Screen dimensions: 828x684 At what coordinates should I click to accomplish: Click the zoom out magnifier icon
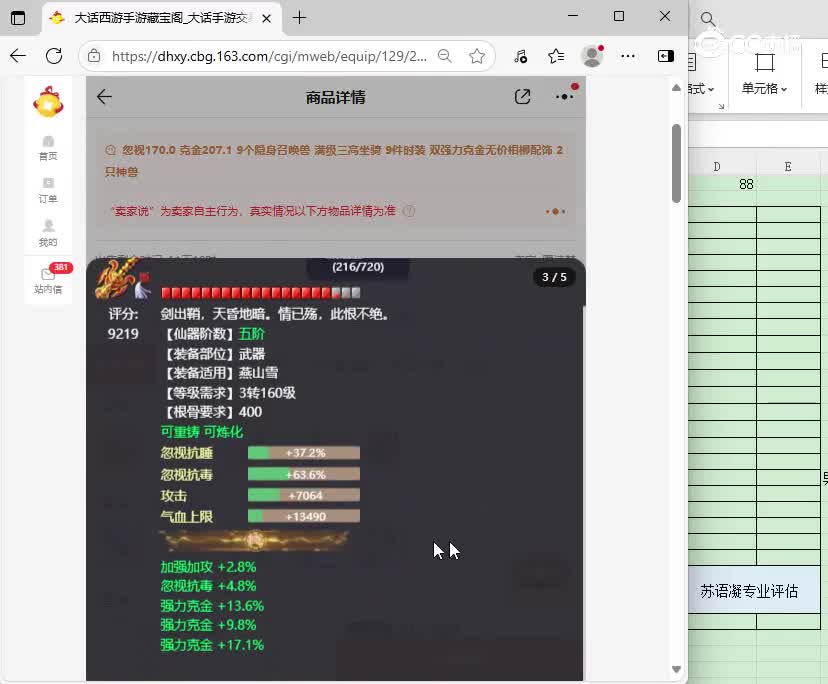click(445, 56)
